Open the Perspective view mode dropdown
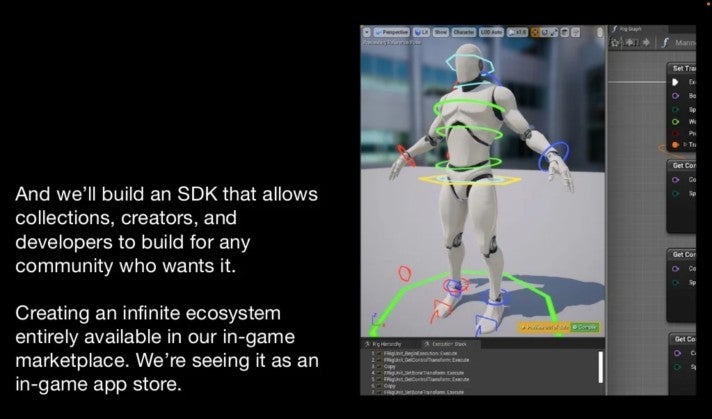The image size is (712, 419). coord(390,32)
